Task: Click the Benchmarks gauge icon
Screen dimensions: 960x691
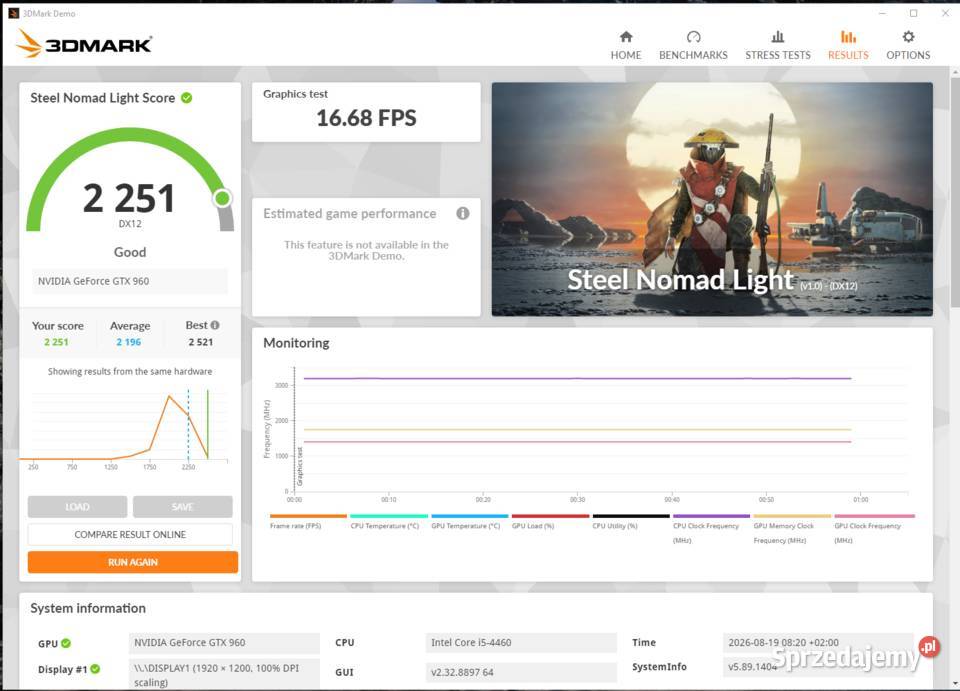Action: [x=693, y=37]
